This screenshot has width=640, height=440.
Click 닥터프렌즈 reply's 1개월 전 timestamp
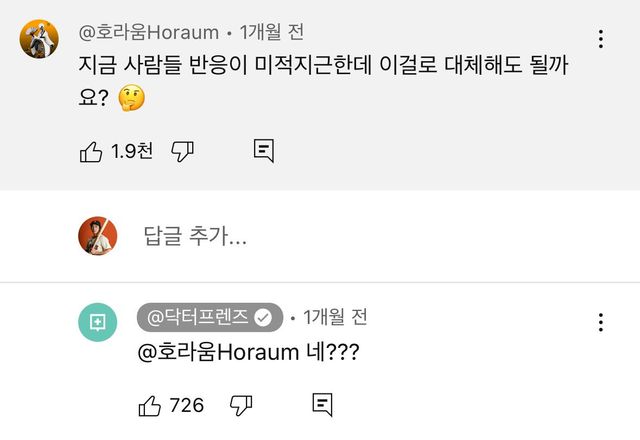point(335,317)
